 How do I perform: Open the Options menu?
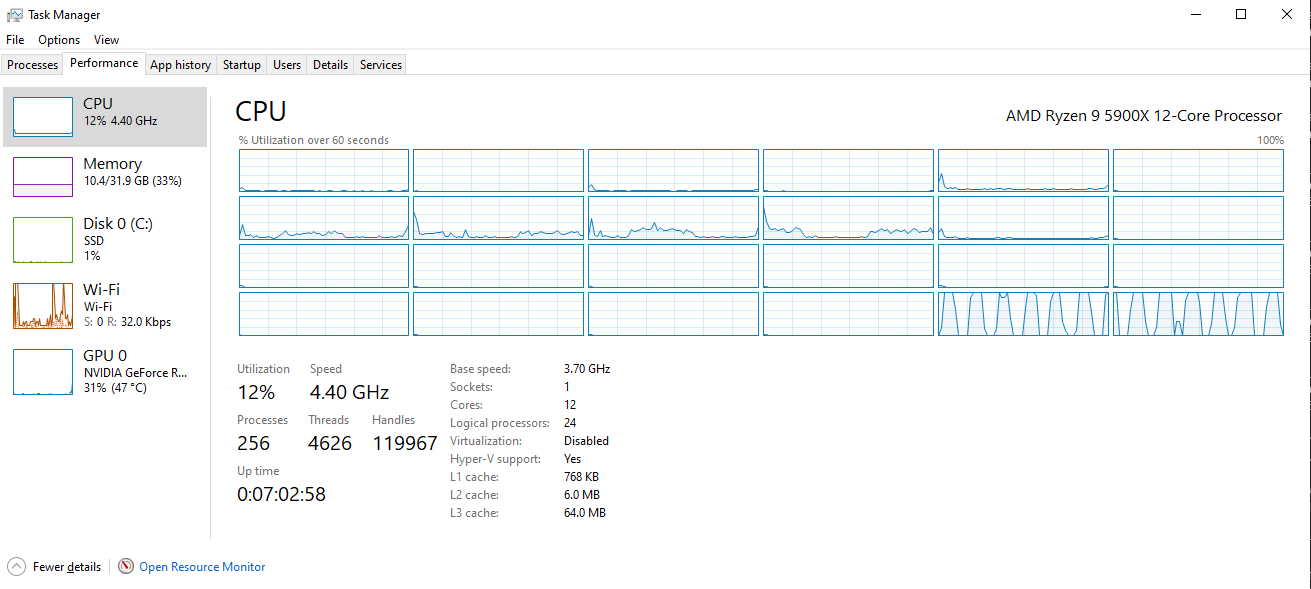tap(59, 40)
